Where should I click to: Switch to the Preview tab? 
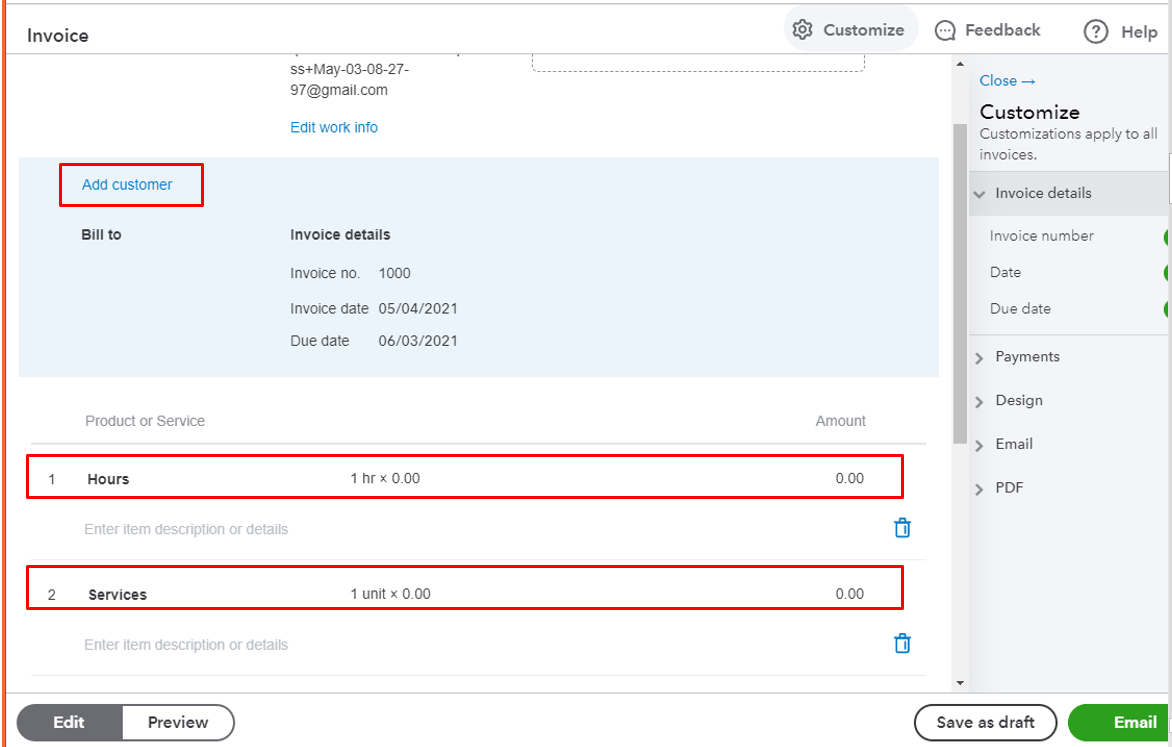pyautogui.click(x=177, y=722)
